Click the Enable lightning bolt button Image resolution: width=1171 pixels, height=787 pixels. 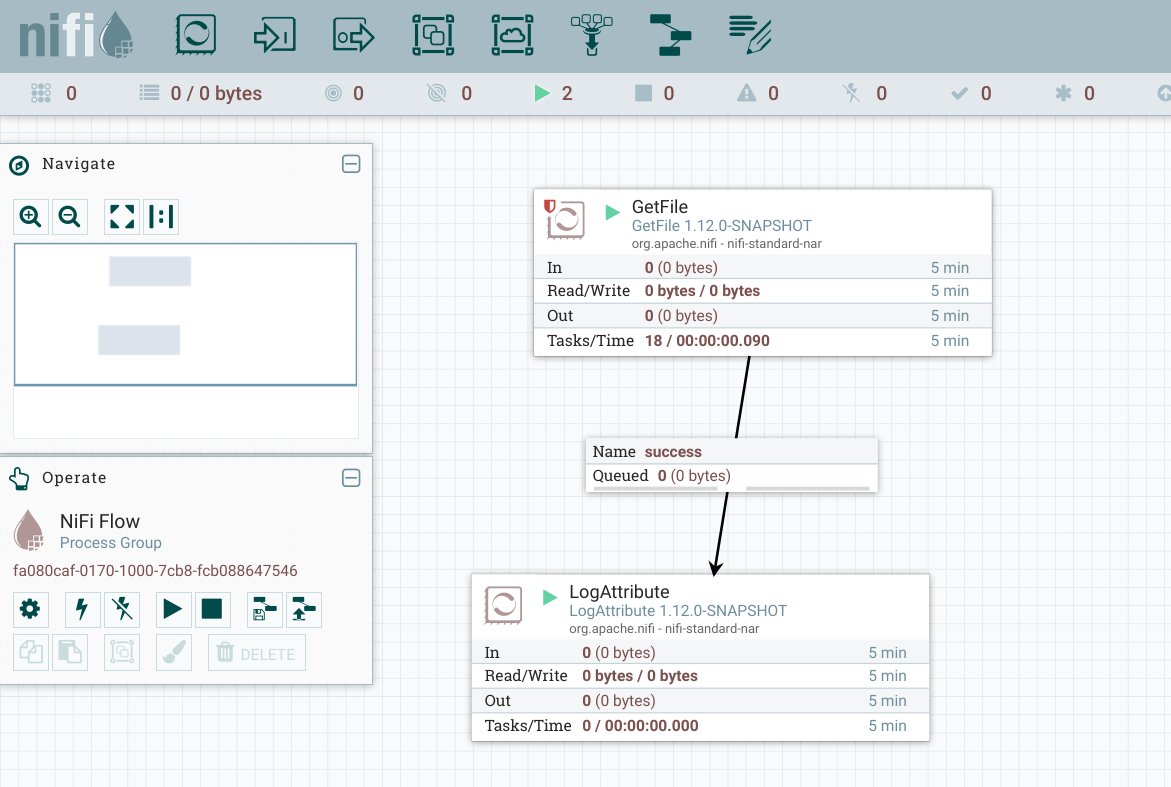pyautogui.click(x=82, y=609)
